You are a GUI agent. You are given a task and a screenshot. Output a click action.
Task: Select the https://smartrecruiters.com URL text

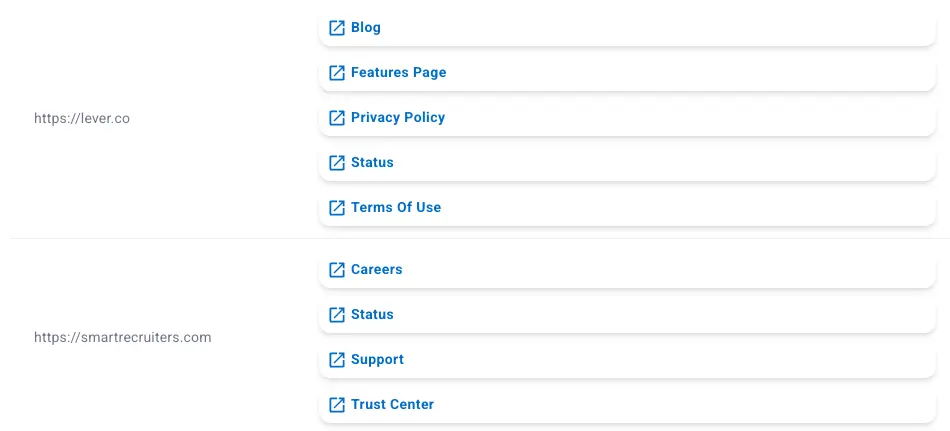[123, 337]
